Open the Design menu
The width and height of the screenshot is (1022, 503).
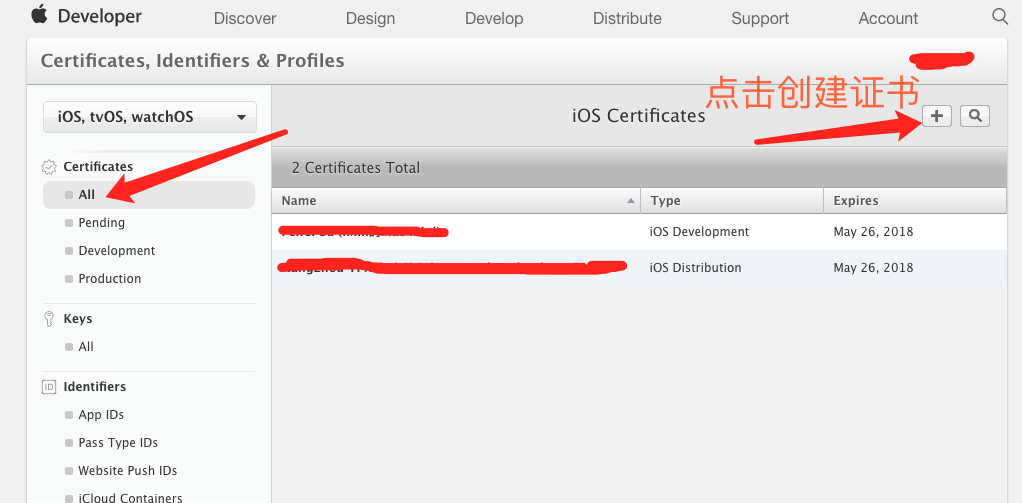point(370,18)
